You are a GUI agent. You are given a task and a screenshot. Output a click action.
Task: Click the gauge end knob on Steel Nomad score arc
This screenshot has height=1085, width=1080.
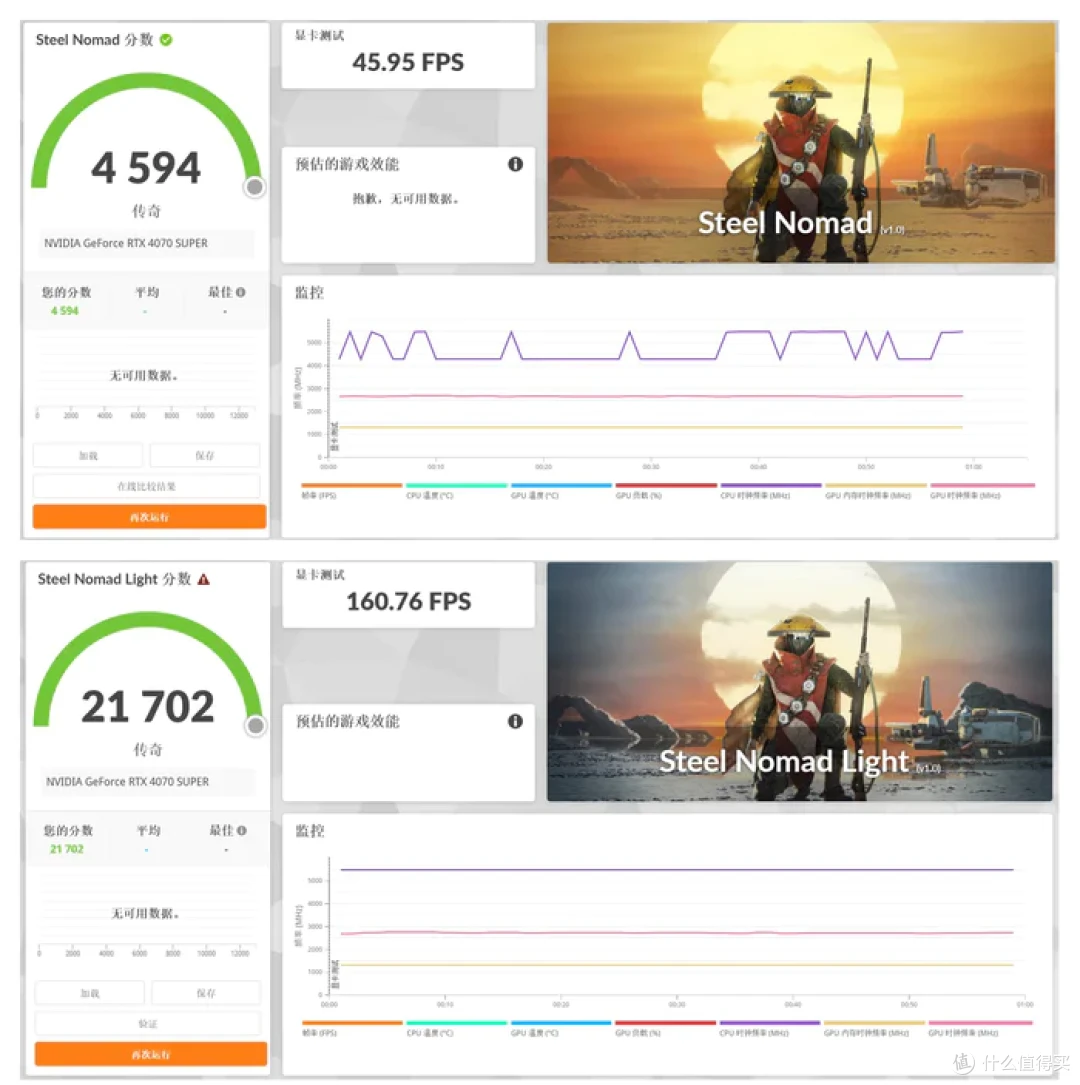point(255,187)
